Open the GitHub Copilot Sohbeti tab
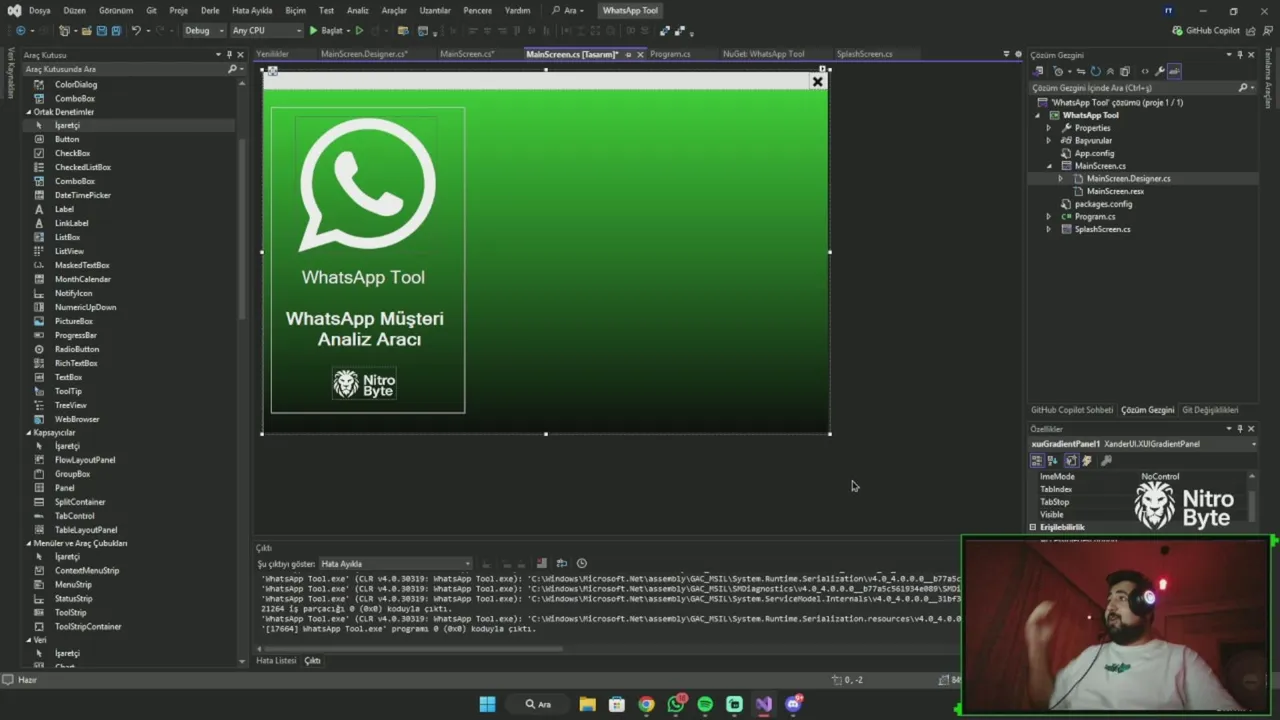1280x720 pixels. [x=1072, y=410]
